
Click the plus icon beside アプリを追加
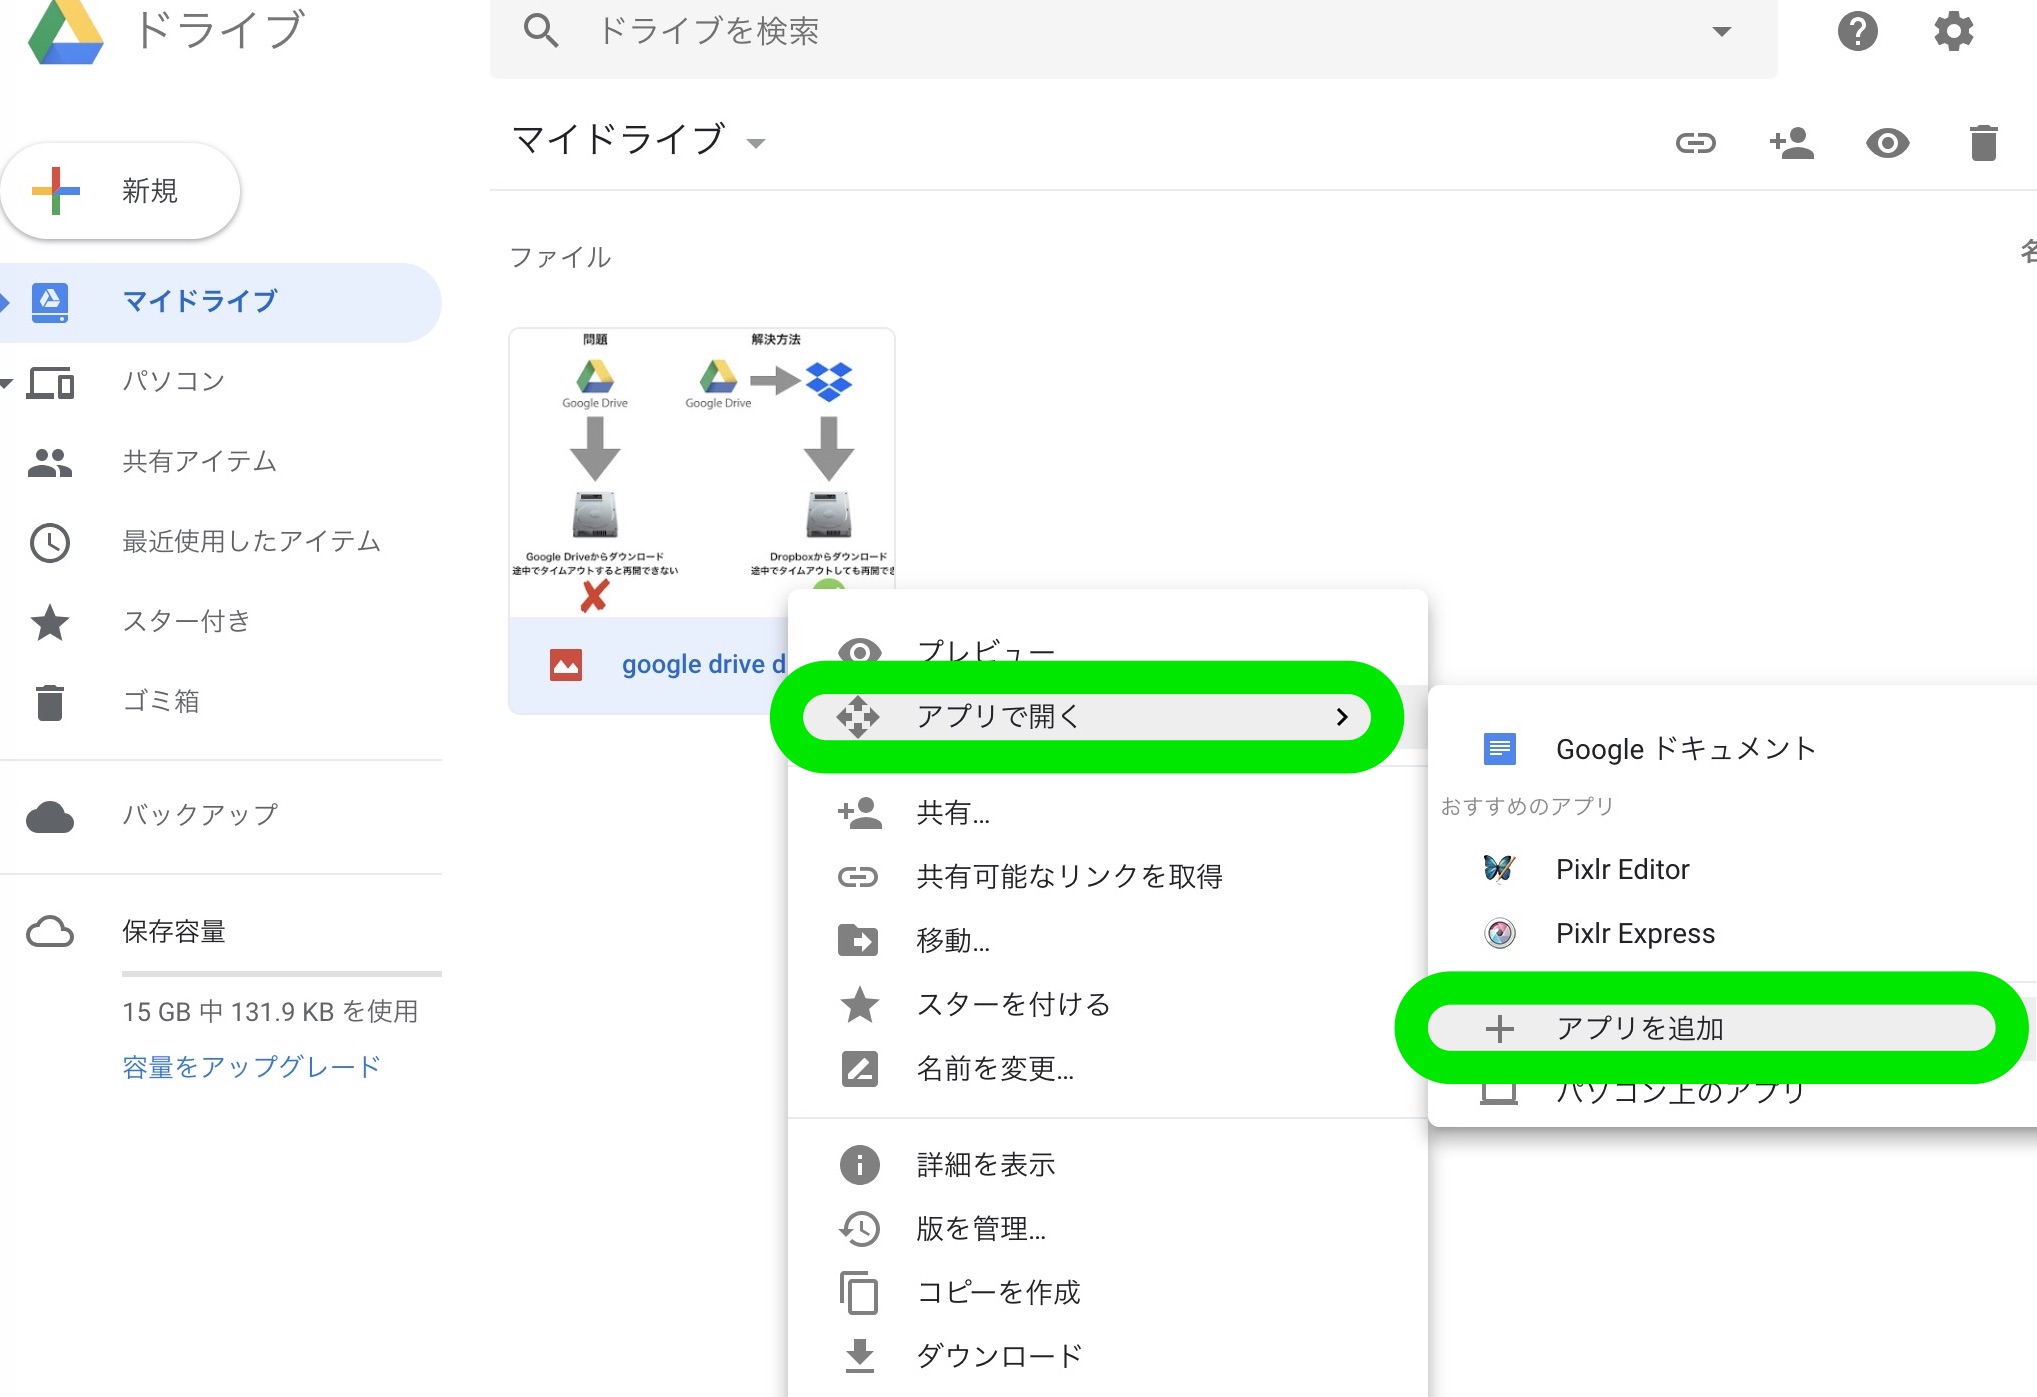click(x=1499, y=1029)
